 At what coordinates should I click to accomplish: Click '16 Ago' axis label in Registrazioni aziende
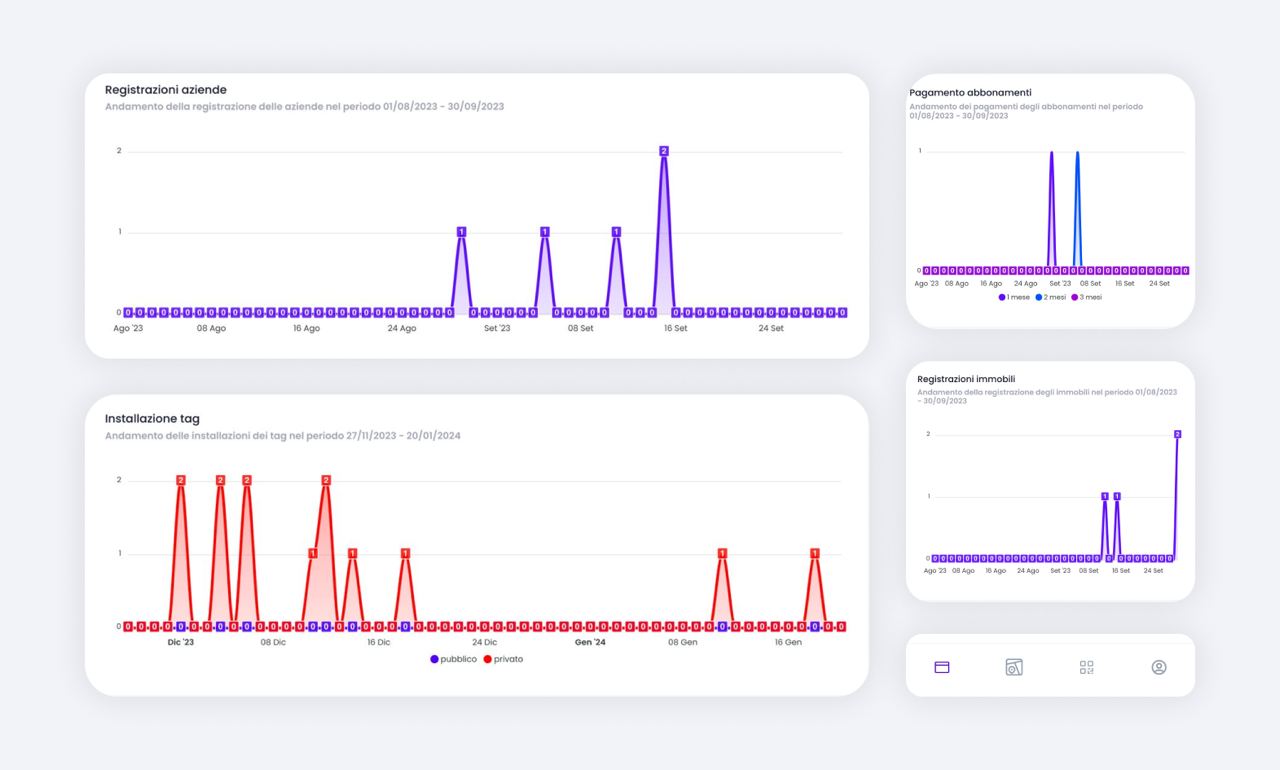(x=306, y=328)
